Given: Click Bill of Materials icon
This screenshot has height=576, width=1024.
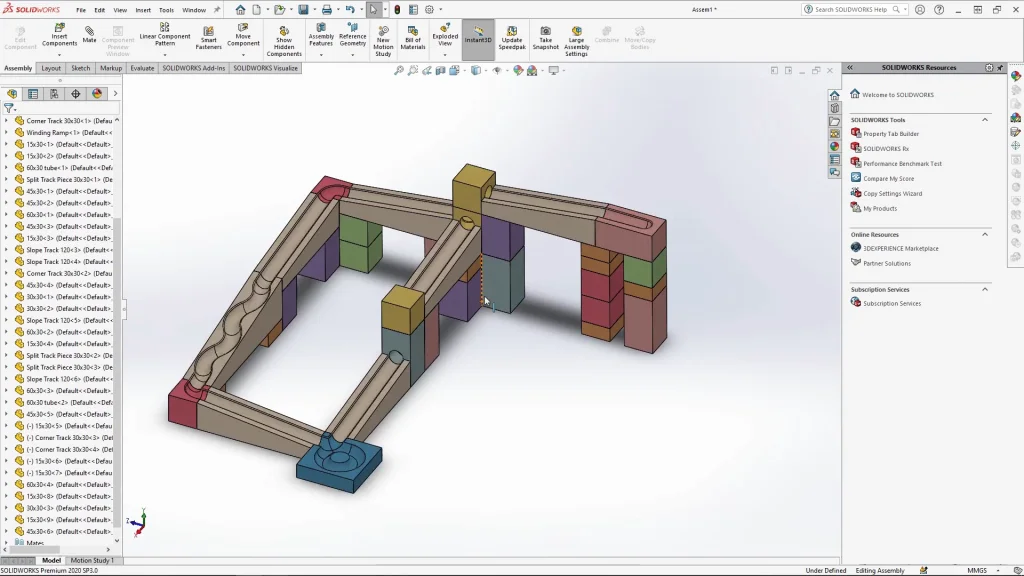Looking at the screenshot, I should [x=413, y=38].
